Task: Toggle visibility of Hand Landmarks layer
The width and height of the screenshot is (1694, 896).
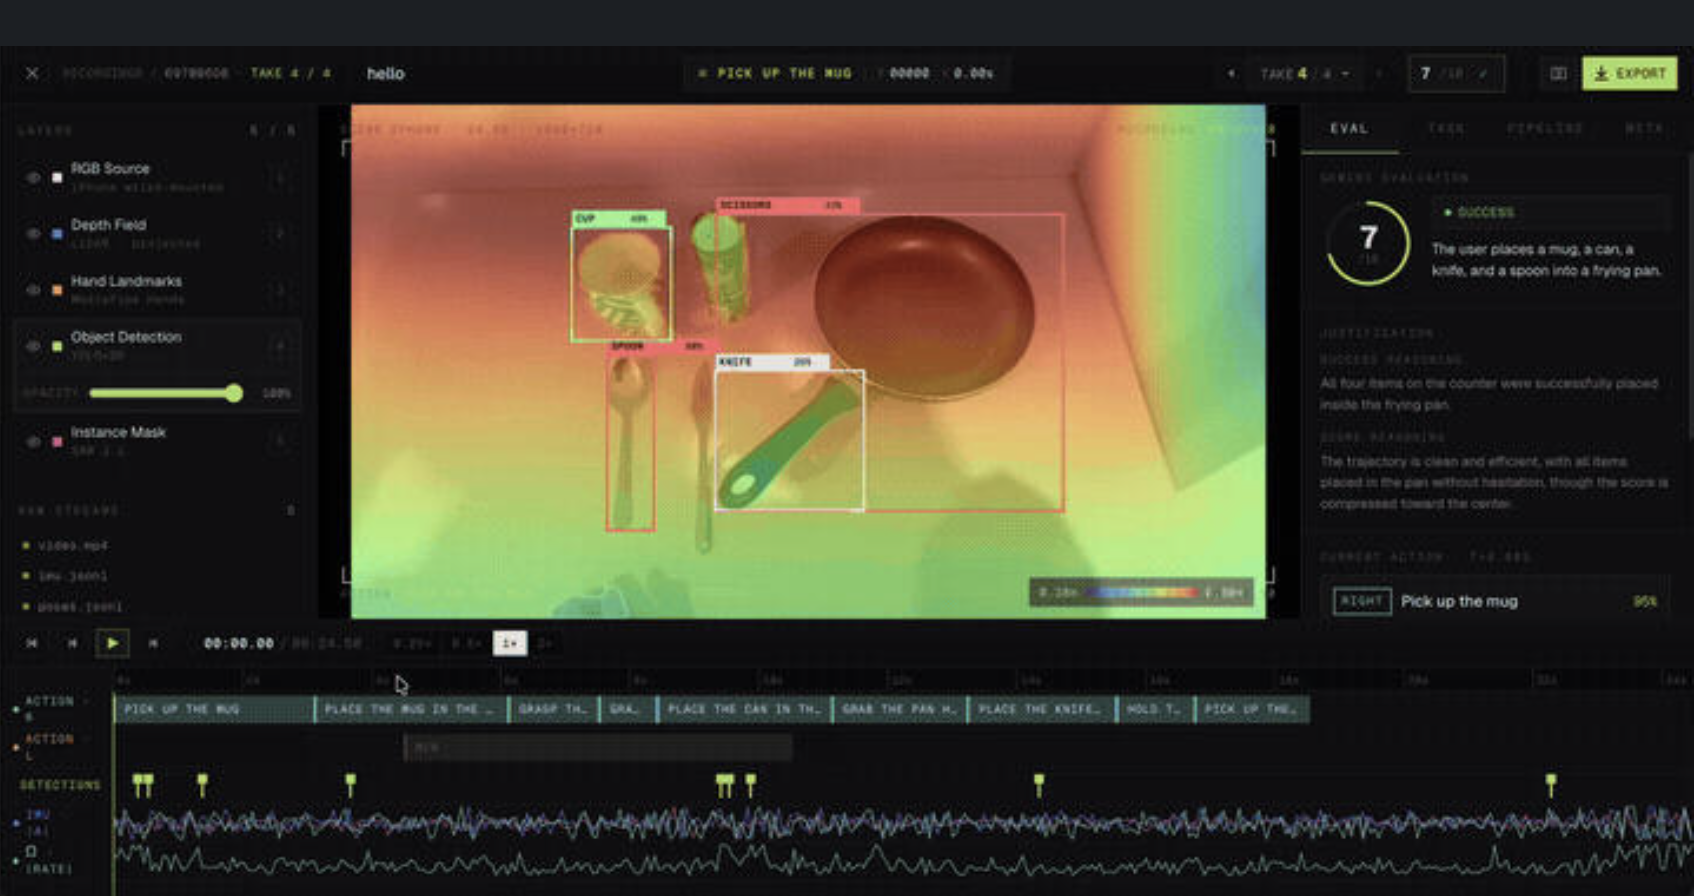Action: click(x=33, y=289)
